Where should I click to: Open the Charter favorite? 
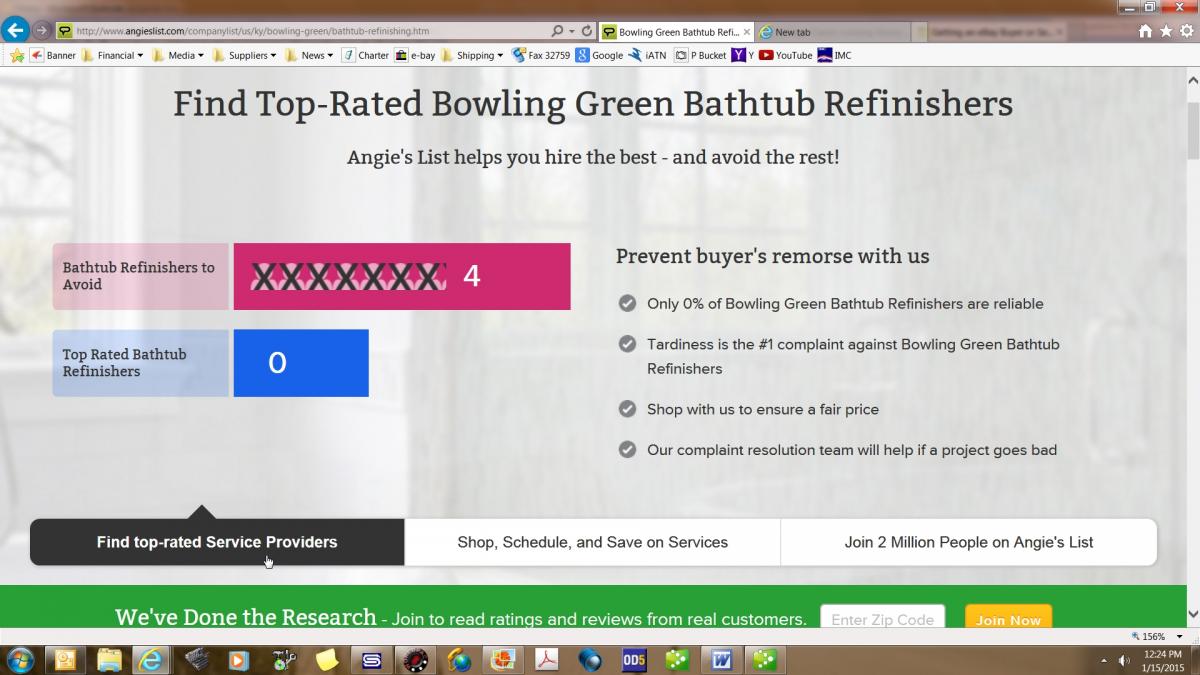(x=365, y=55)
